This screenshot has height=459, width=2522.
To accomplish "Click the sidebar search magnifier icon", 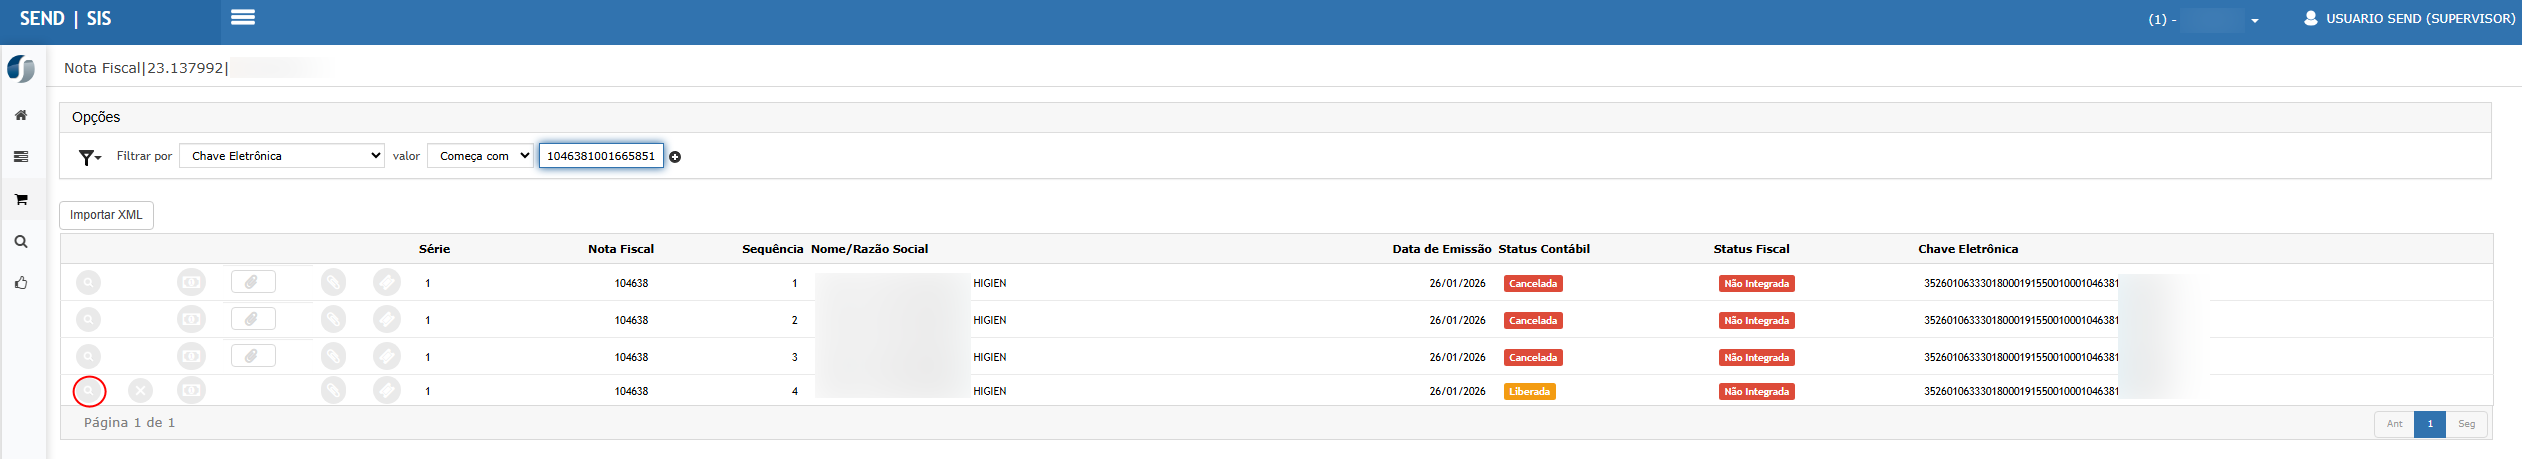I will (x=21, y=241).
